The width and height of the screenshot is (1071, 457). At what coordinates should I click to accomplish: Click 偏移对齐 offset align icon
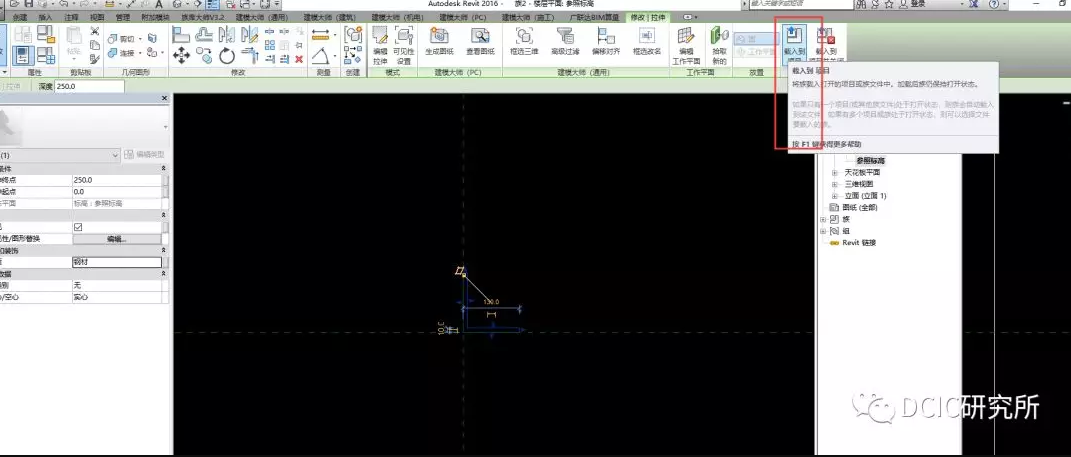[606, 41]
